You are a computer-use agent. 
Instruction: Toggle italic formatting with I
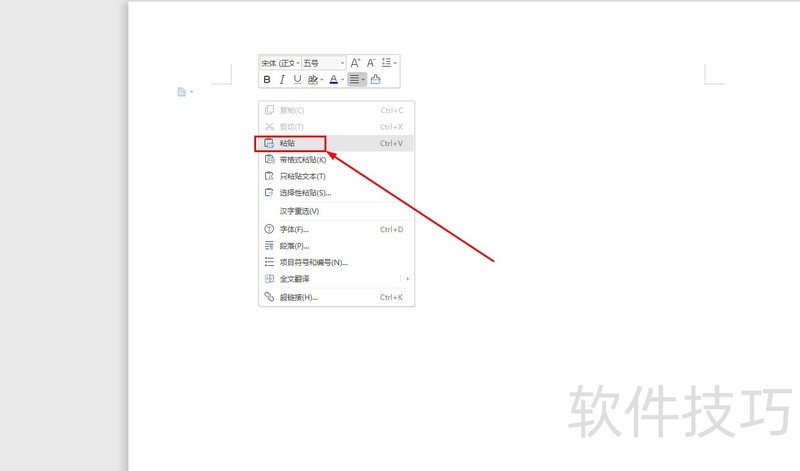282,80
